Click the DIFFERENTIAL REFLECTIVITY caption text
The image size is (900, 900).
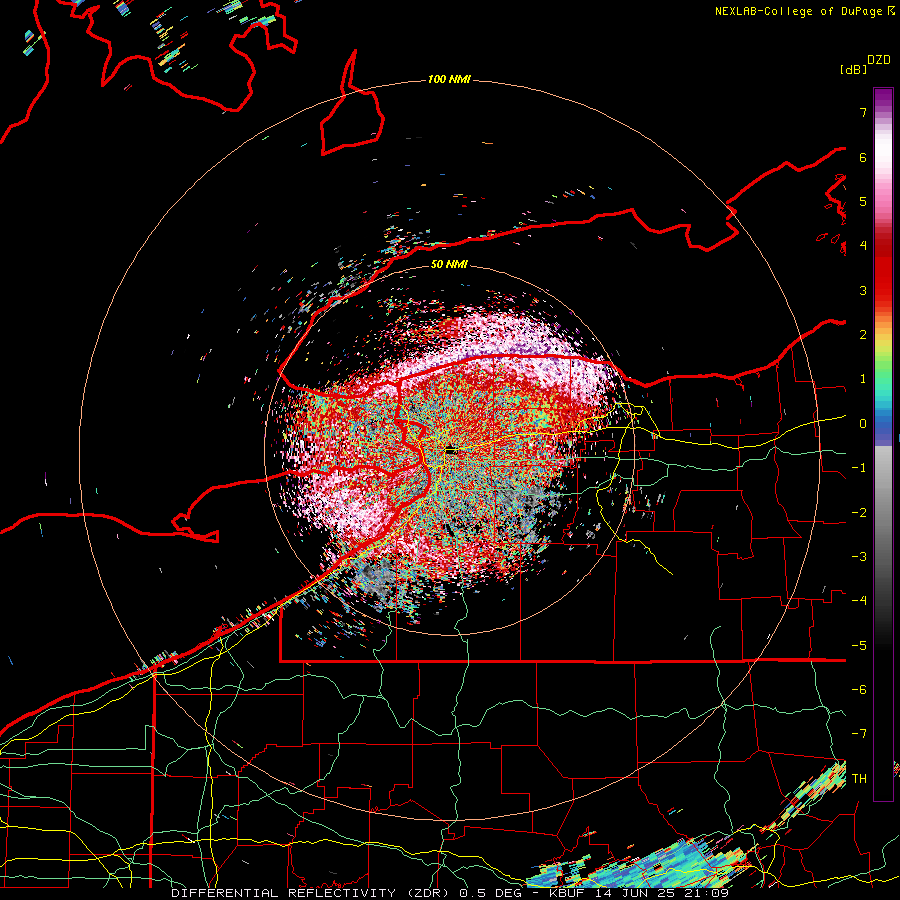click(x=284, y=893)
